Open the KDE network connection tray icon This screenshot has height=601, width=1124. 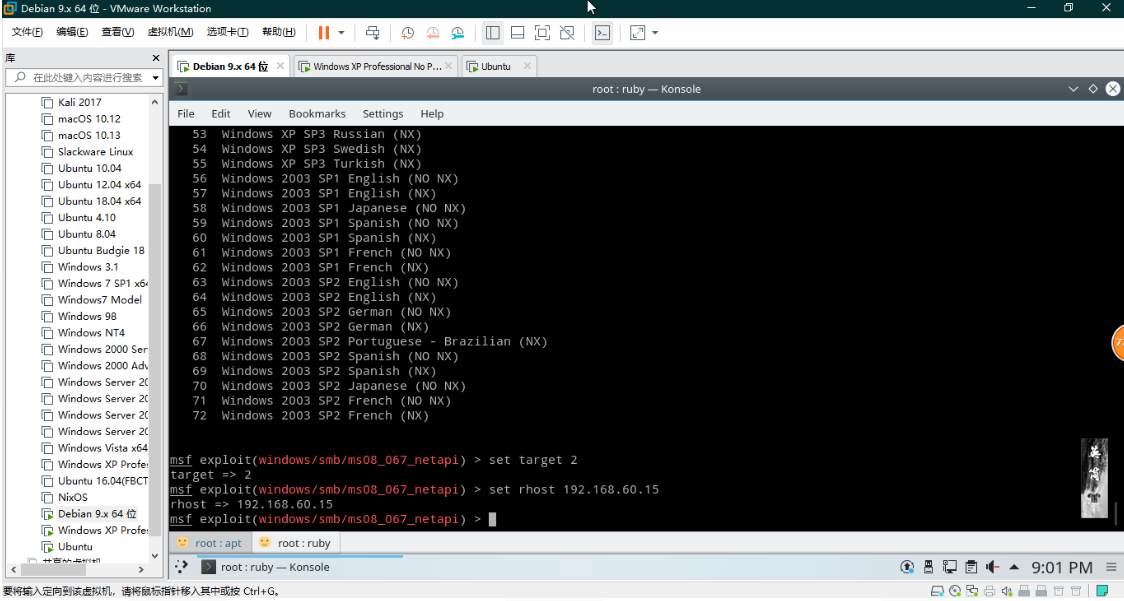click(x=950, y=567)
